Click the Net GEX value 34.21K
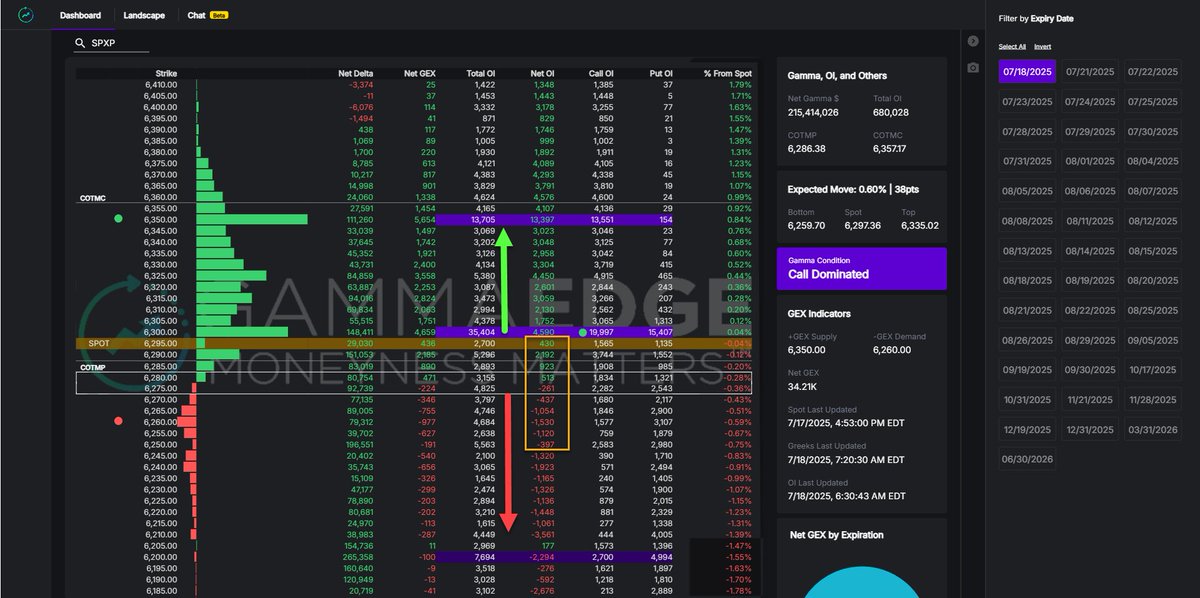This screenshot has width=1200, height=598. coord(802,385)
